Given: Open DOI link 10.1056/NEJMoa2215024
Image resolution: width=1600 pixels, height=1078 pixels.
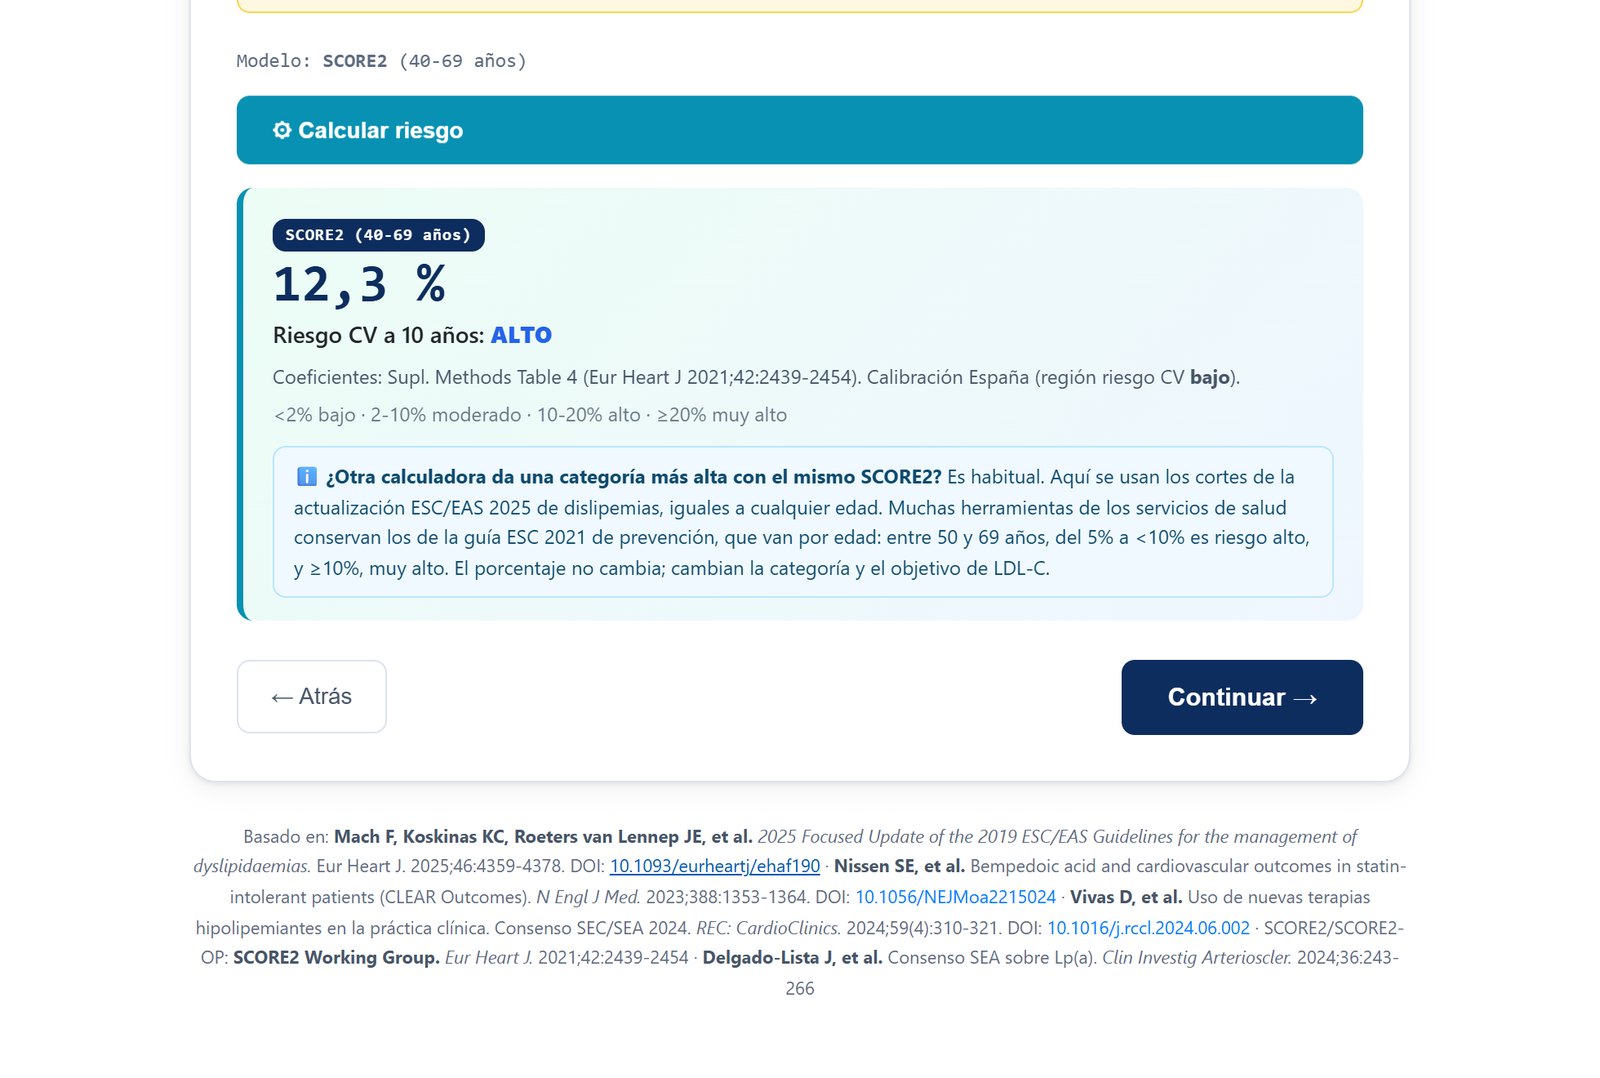Looking at the screenshot, I should [955, 897].
